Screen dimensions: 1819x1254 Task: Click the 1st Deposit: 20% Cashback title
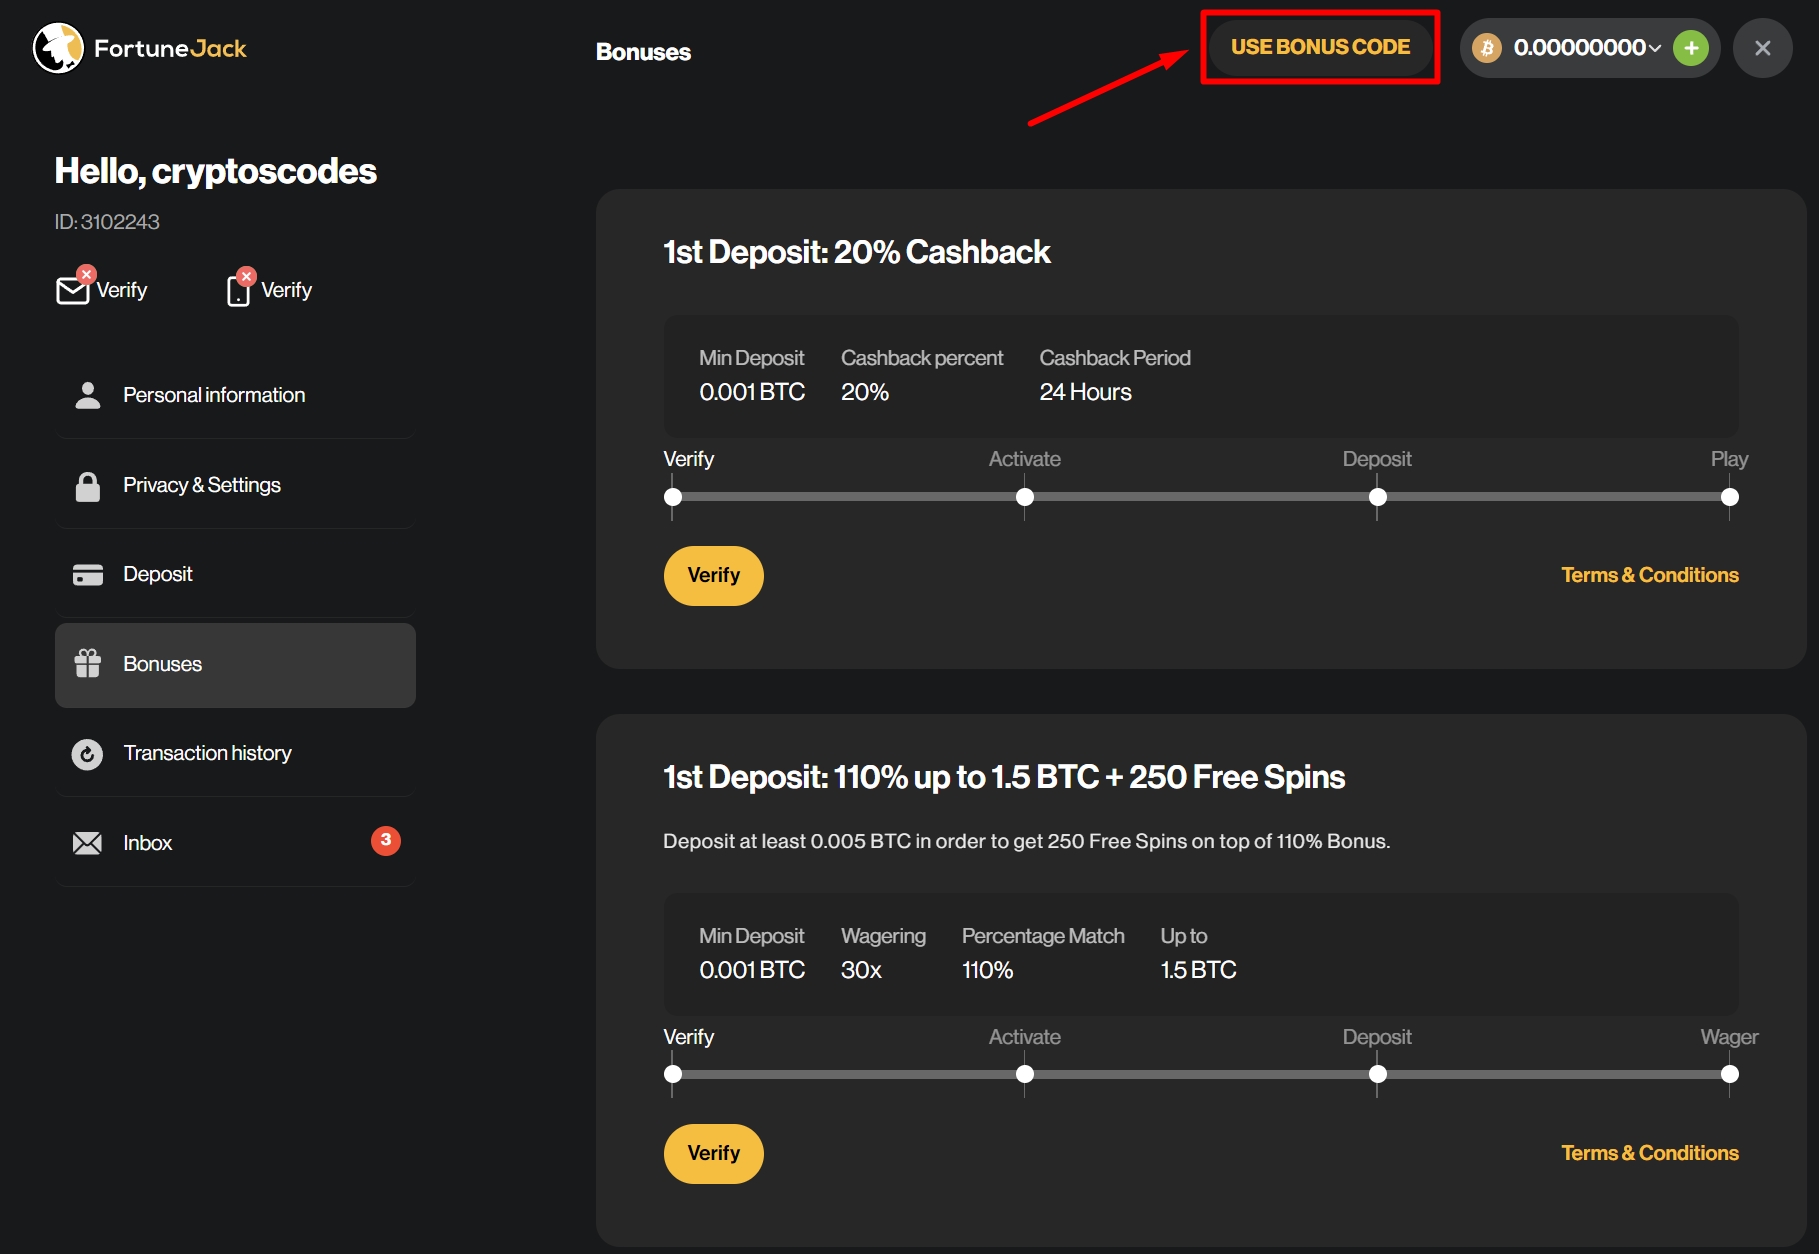pyautogui.click(x=857, y=252)
